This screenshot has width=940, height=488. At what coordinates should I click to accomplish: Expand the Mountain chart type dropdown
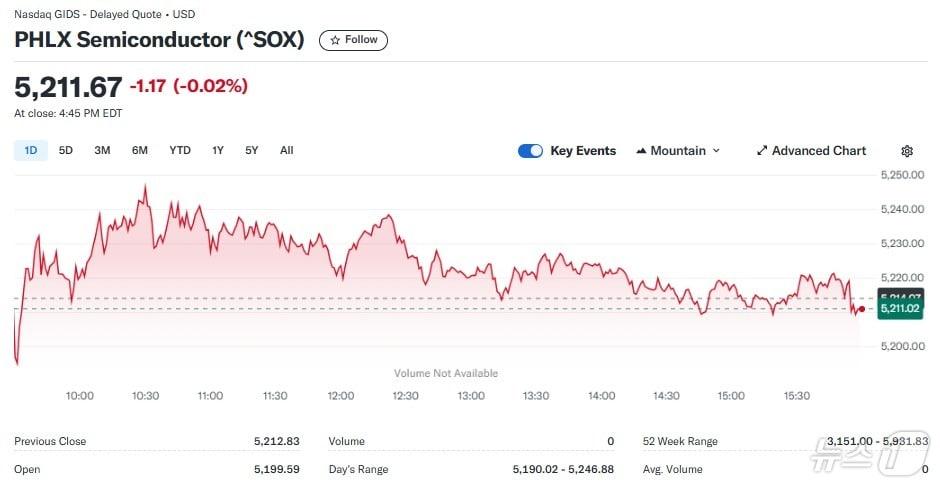tap(678, 151)
